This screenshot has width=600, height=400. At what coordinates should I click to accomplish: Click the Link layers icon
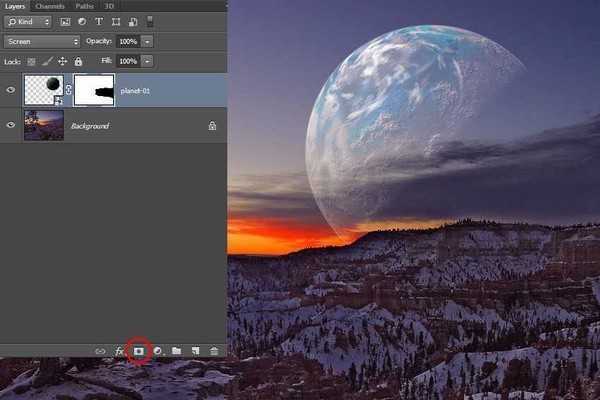100,351
